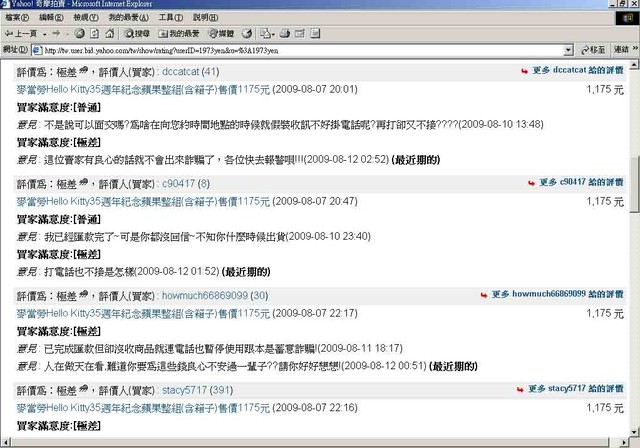Click the rating cloud icon in c90417 row
Image resolution: width=640 pixels, height=448 pixels.
[x=83, y=182]
